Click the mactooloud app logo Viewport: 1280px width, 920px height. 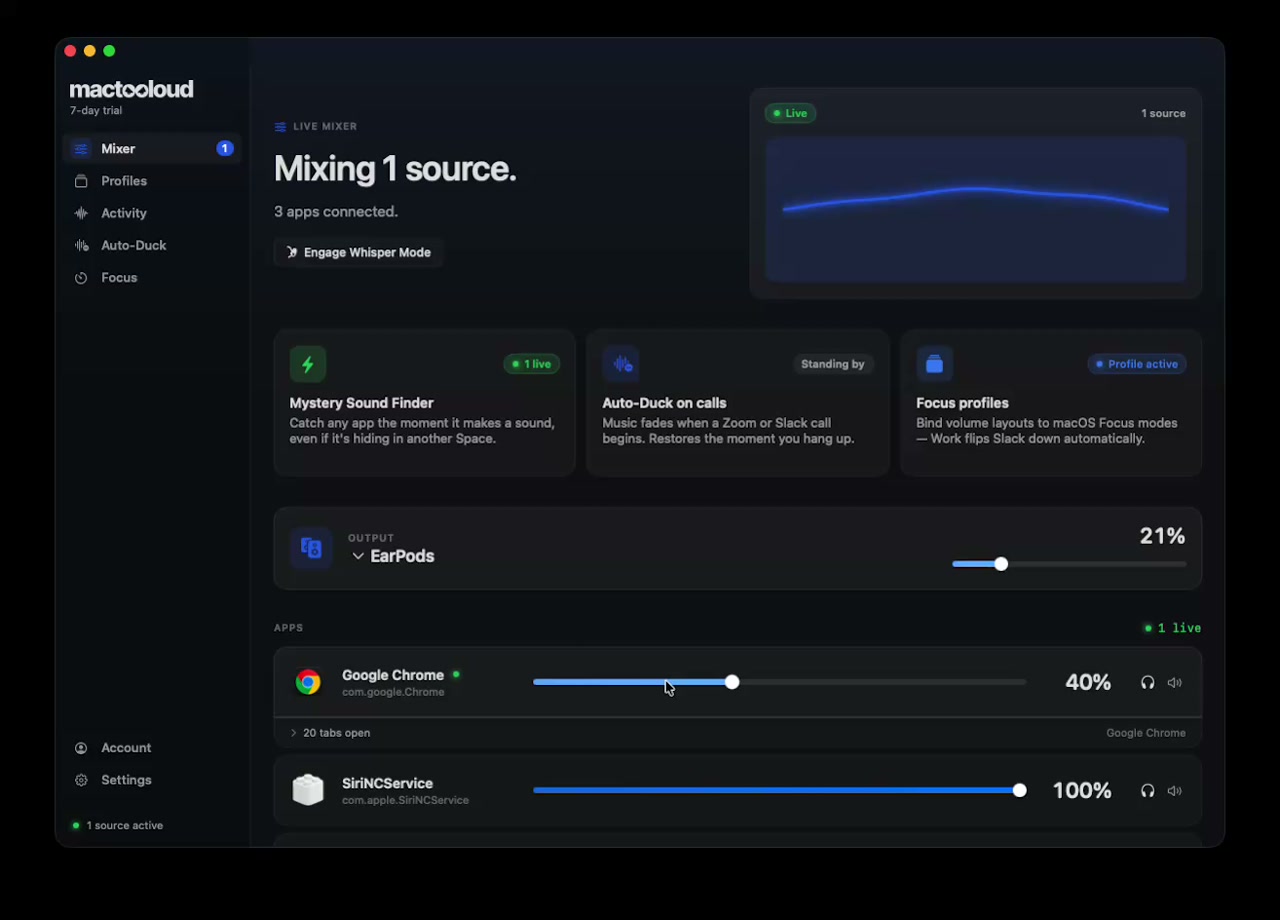click(131, 89)
